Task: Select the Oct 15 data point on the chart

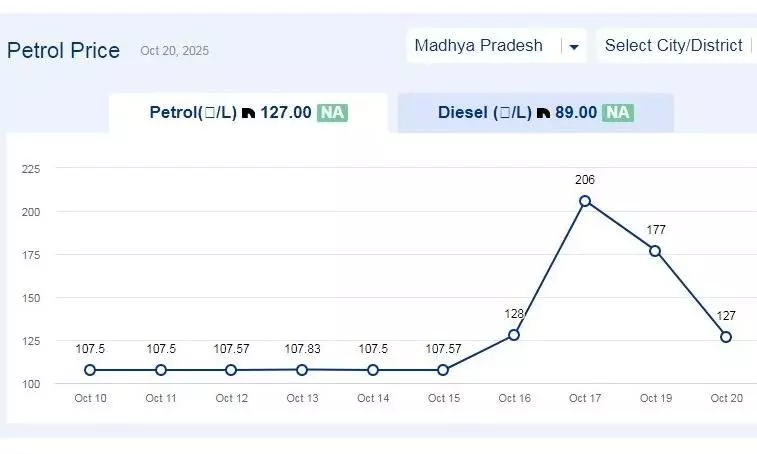Action: pyautogui.click(x=443, y=370)
